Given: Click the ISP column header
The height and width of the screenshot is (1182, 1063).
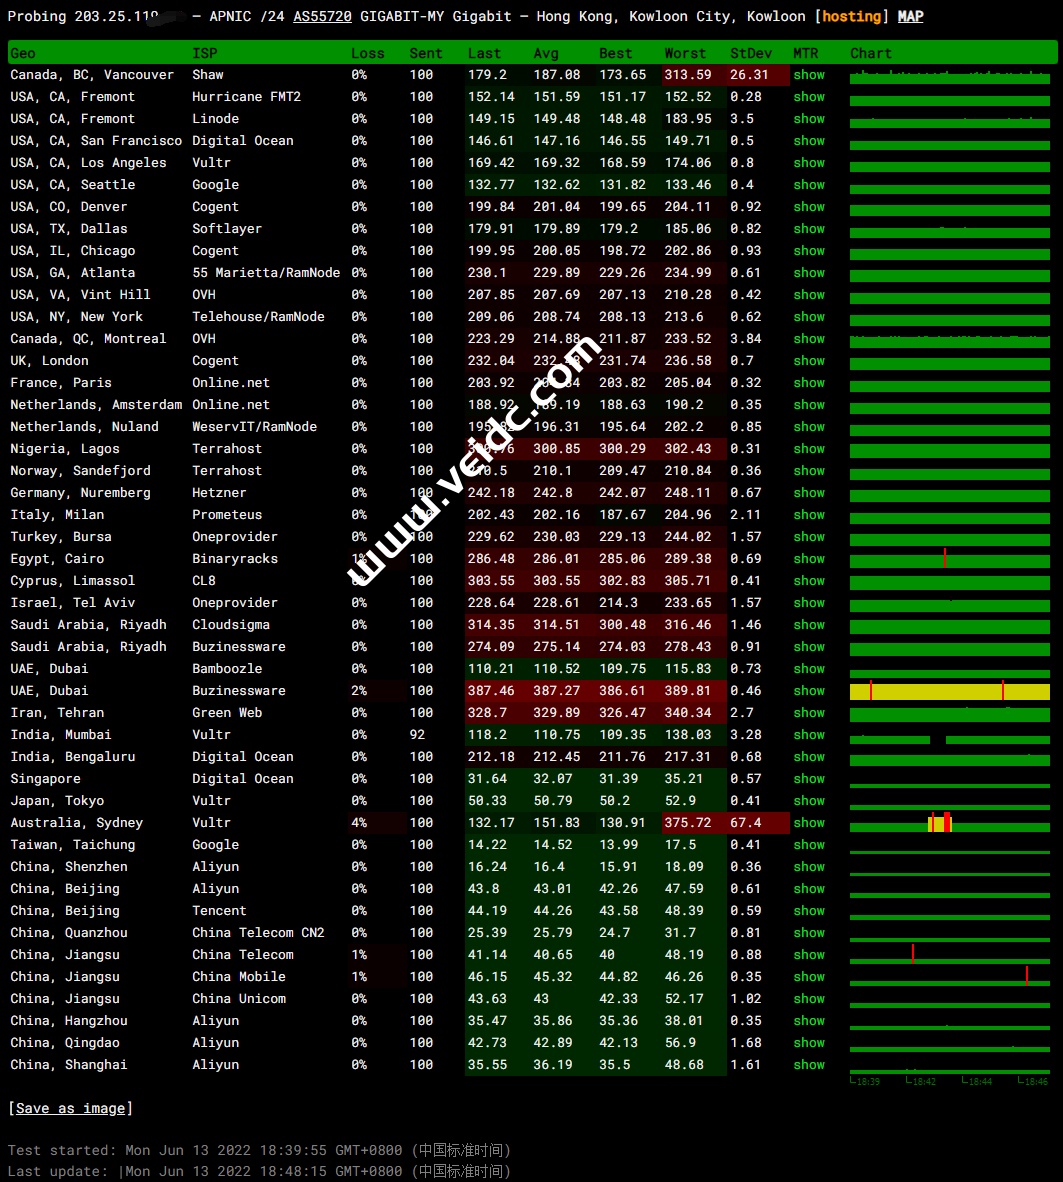Looking at the screenshot, I should [x=204, y=53].
